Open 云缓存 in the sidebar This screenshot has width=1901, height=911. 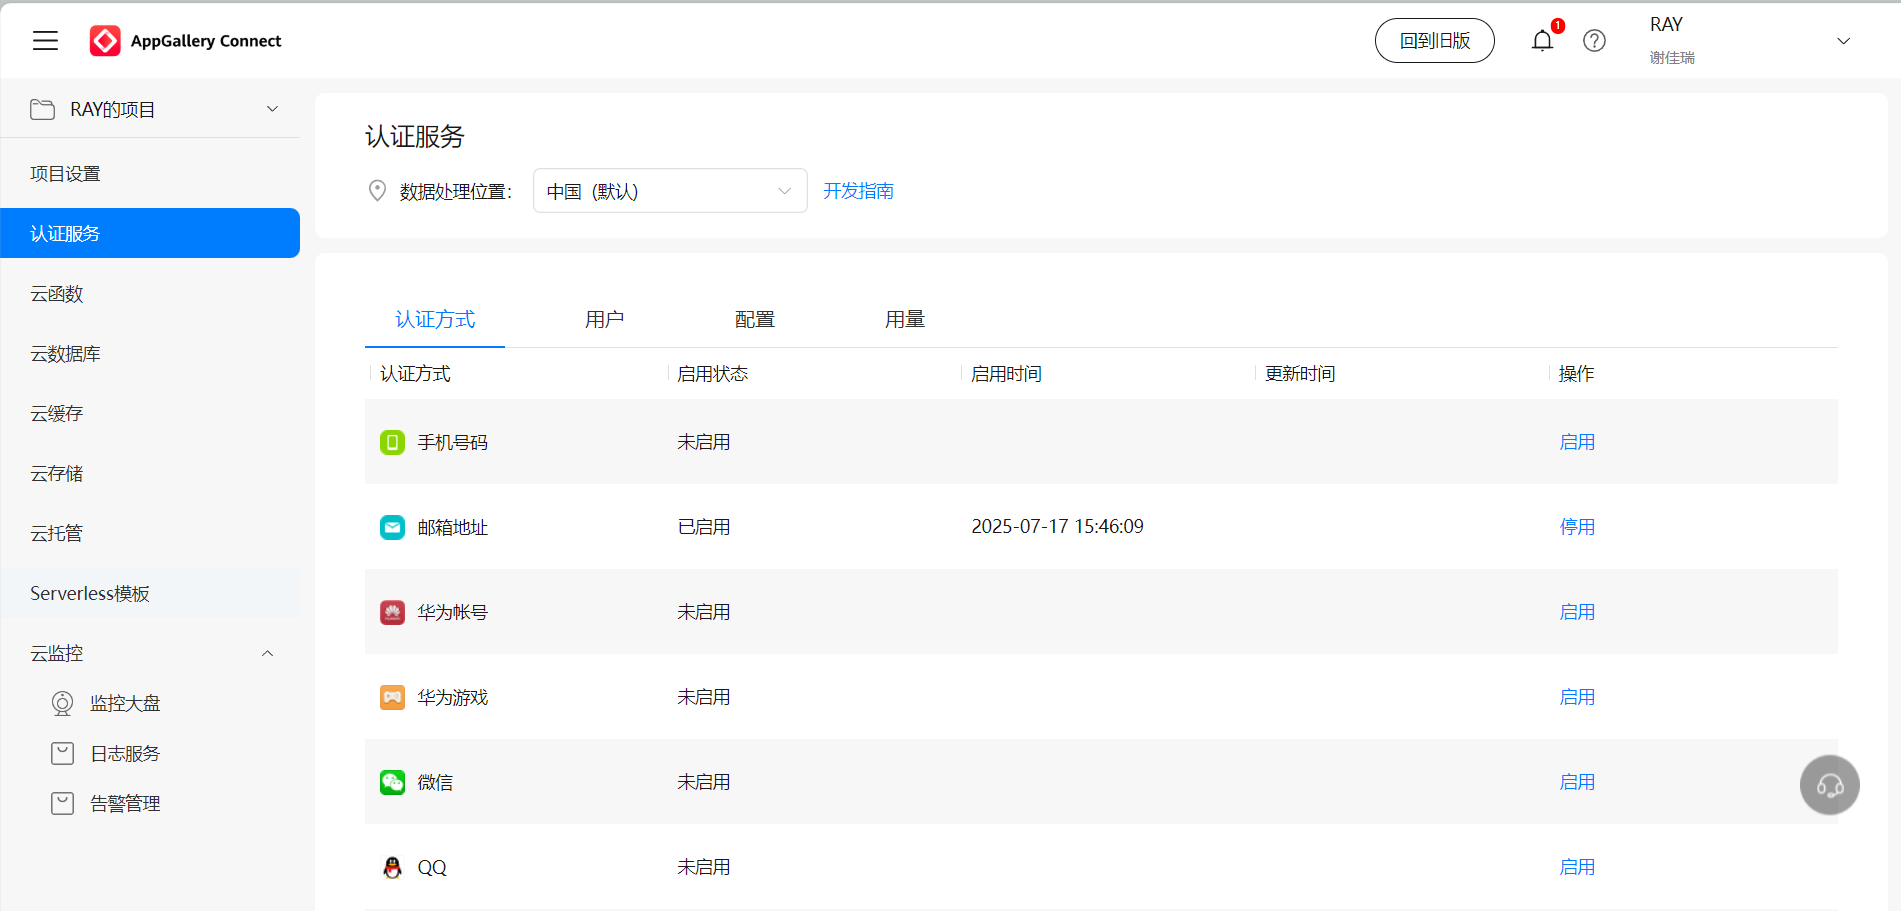(150, 414)
